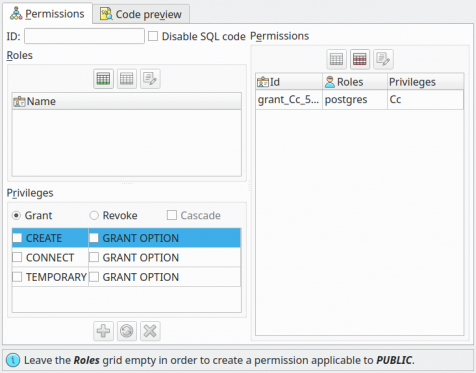
Task: Select the Revoke radio button
Action: pyautogui.click(x=94, y=215)
